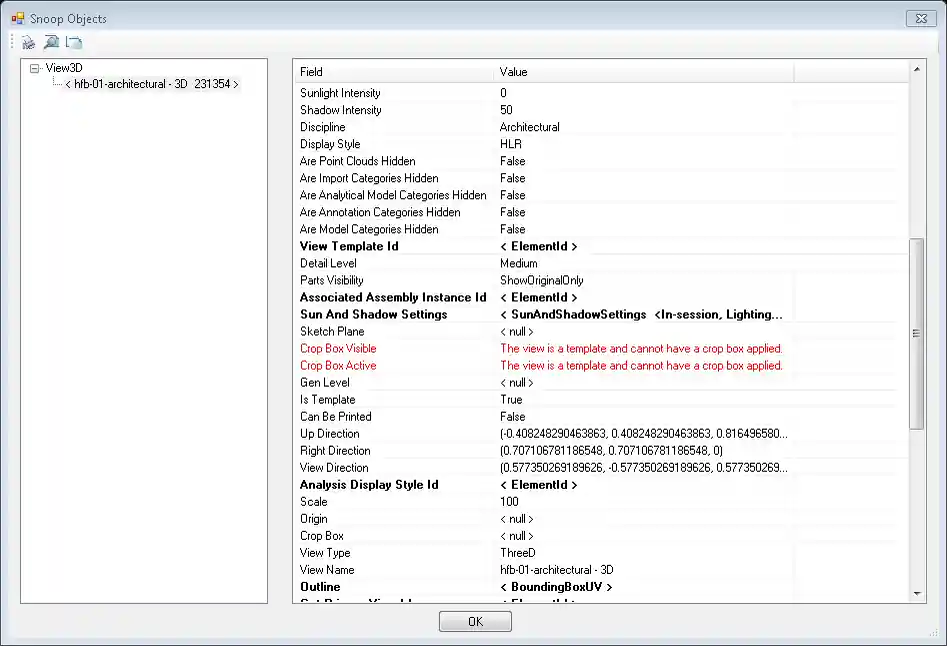Open the View Template Id ElementId value
947x646 pixels.
(538, 246)
